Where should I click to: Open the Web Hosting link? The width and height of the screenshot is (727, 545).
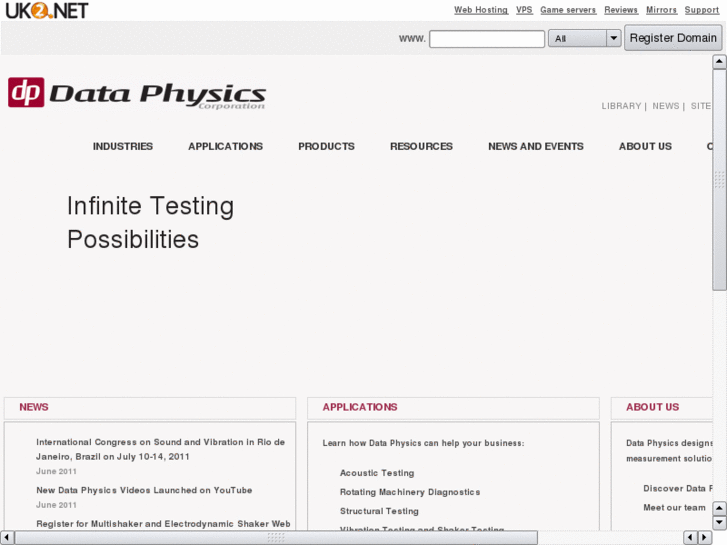[x=481, y=10]
